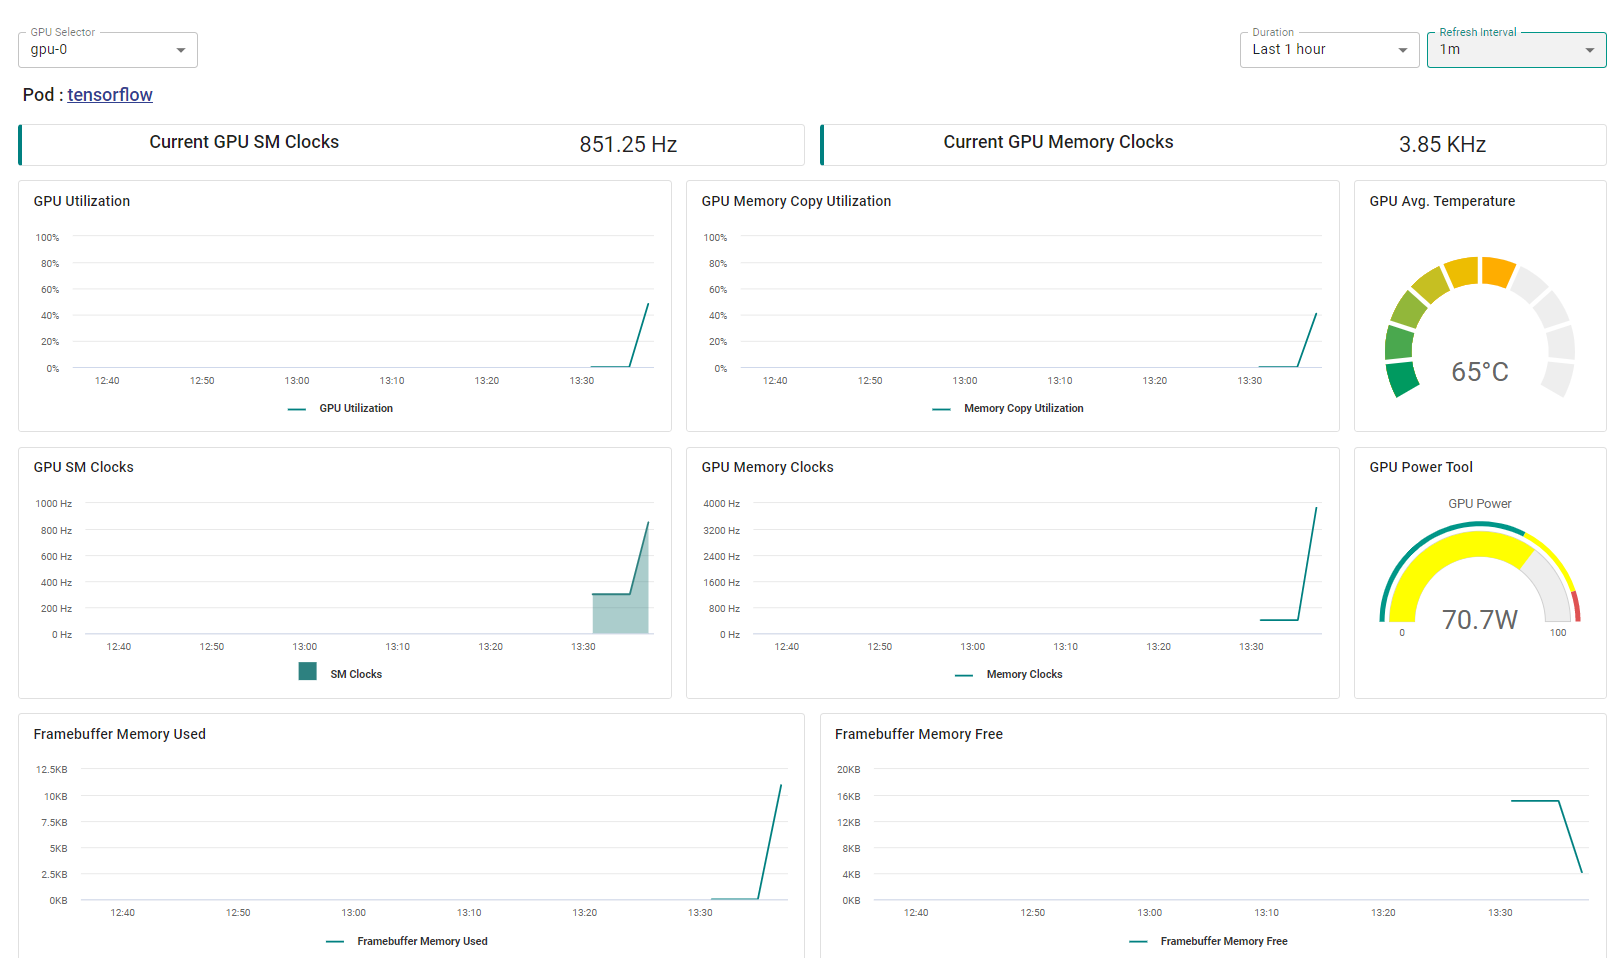Click the GPU Utilization panel title
The height and width of the screenshot is (958, 1617).
tap(82, 201)
